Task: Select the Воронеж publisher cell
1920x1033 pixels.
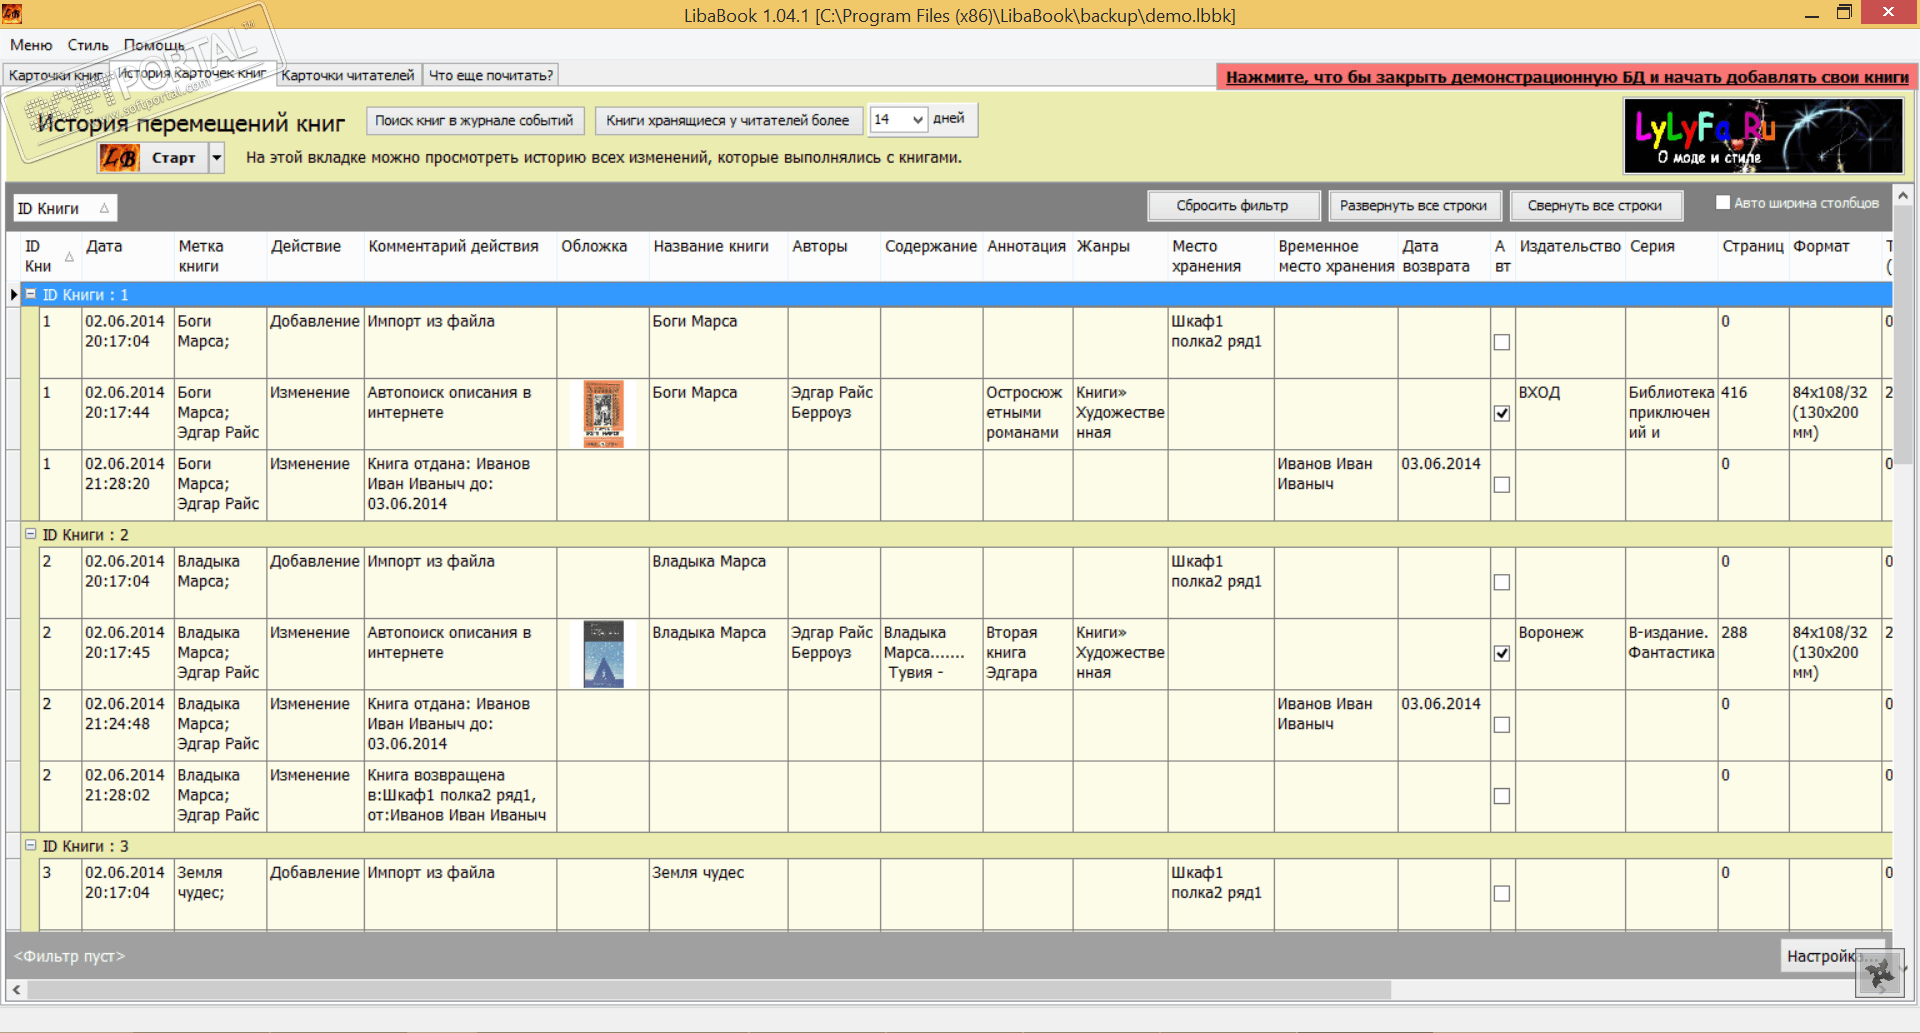Action: (1570, 654)
